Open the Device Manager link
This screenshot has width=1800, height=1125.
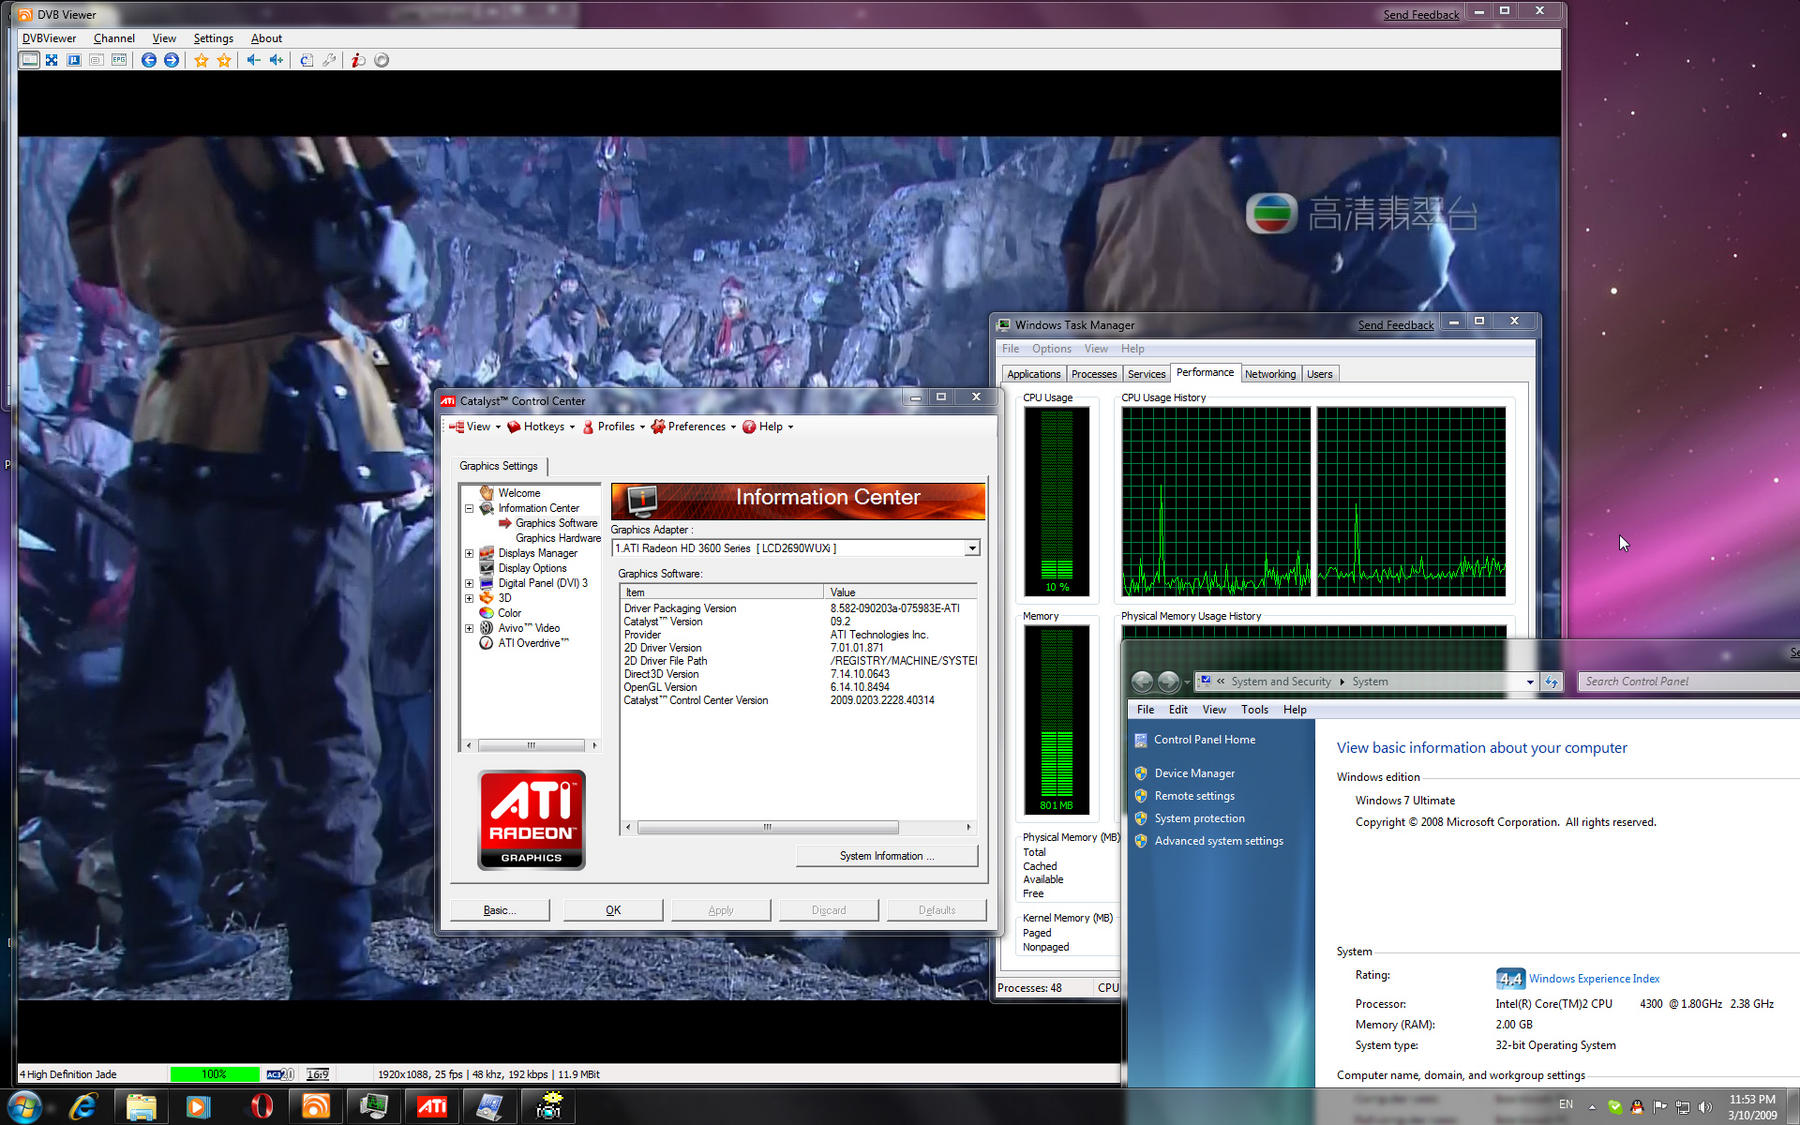click(1194, 773)
